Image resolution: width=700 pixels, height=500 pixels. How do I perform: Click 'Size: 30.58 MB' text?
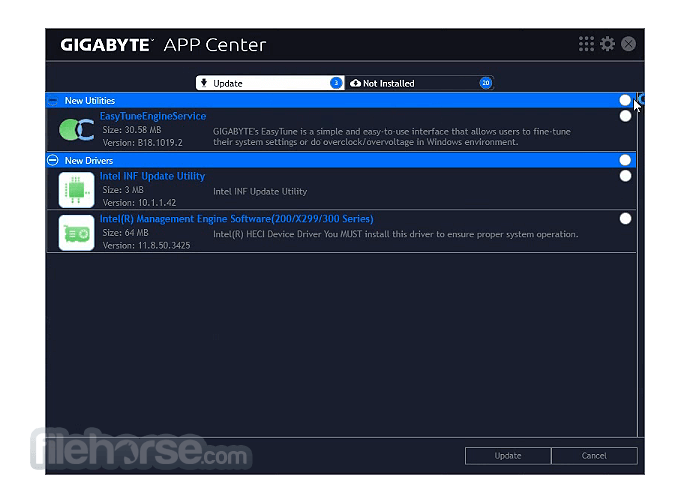(132, 130)
